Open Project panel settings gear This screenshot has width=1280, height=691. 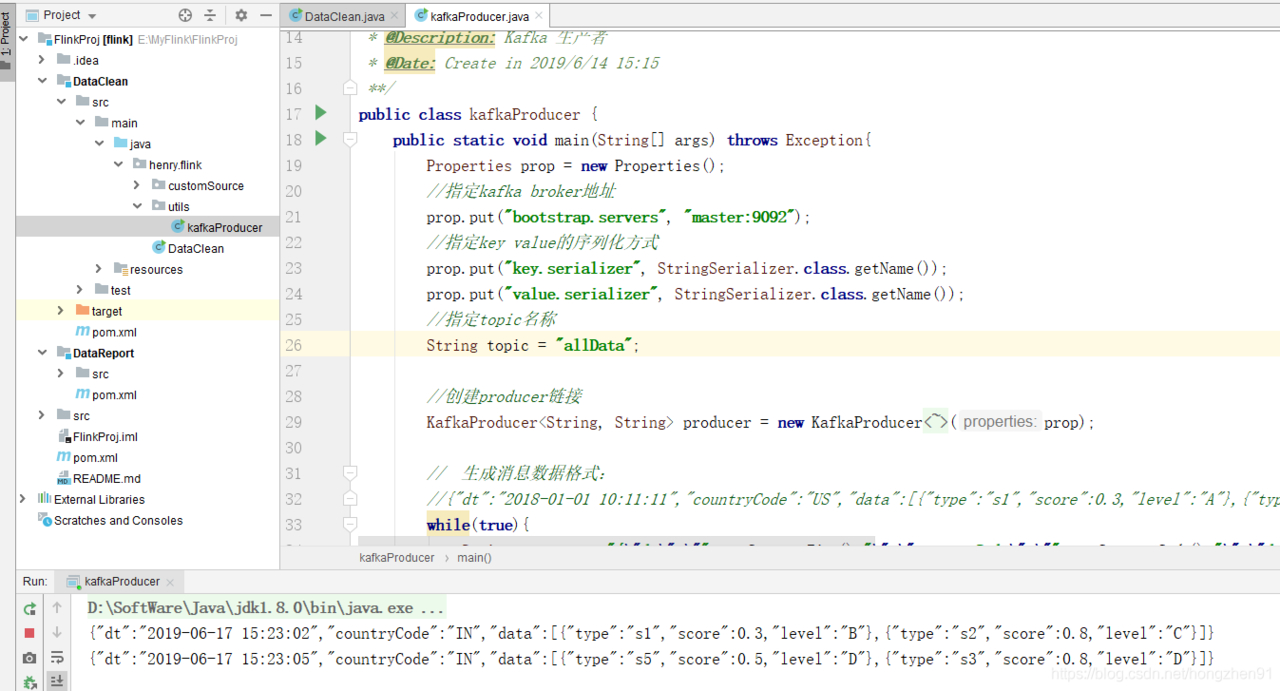click(241, 15)
